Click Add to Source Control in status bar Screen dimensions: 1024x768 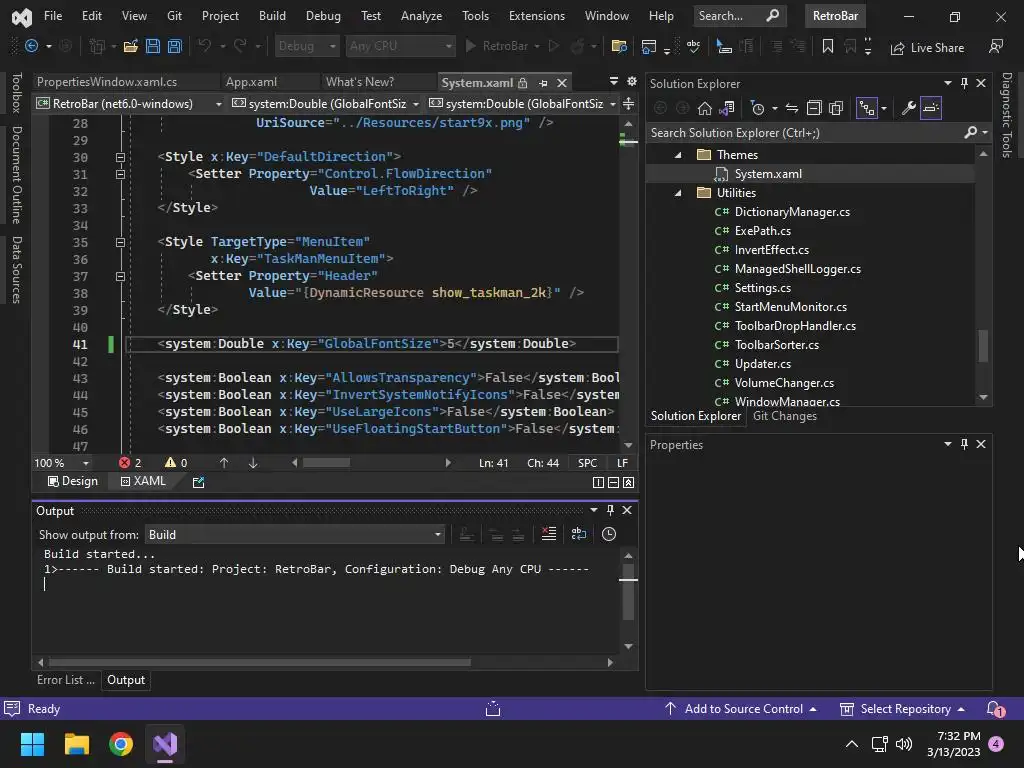click(742, 709)
